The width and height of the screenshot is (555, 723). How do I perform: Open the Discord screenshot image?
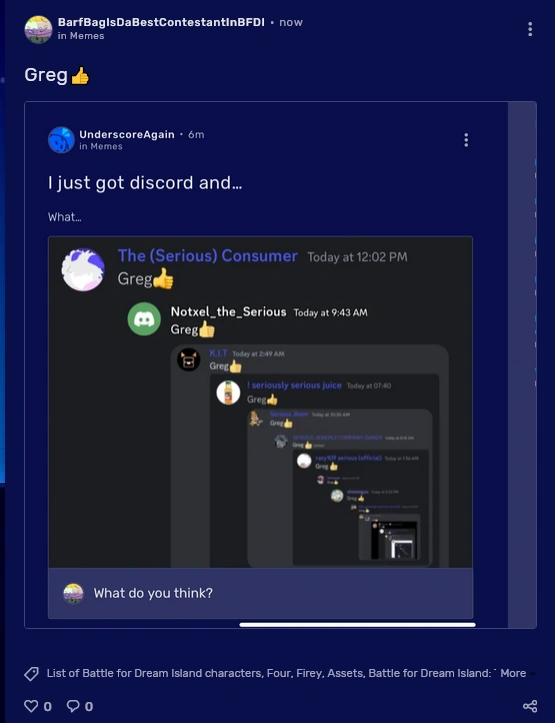tap(260, 402)
